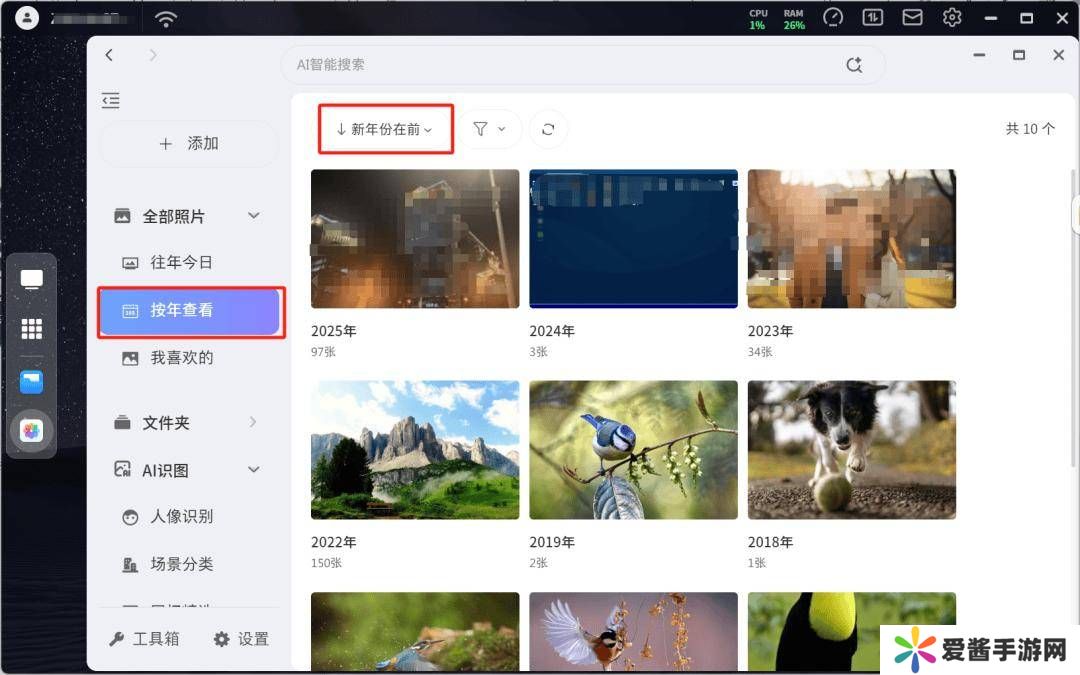Select 往年今日 in the sidebar
The image size is (1080, 675).
[x=181, y=263]
